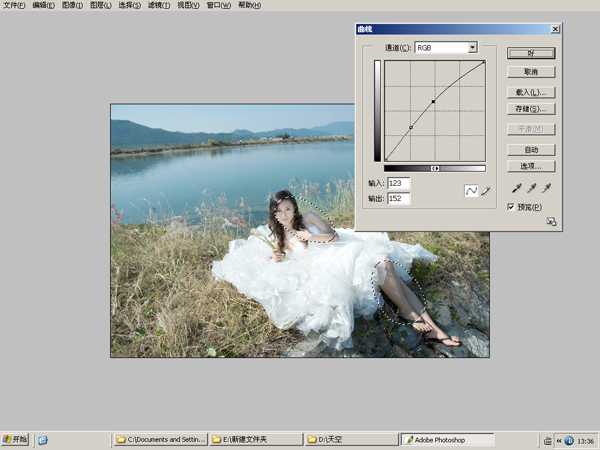Viewport: 600px width, 450px height.
Task: Open the 选择 (Select) menu
Action: (x=130, y=6)
